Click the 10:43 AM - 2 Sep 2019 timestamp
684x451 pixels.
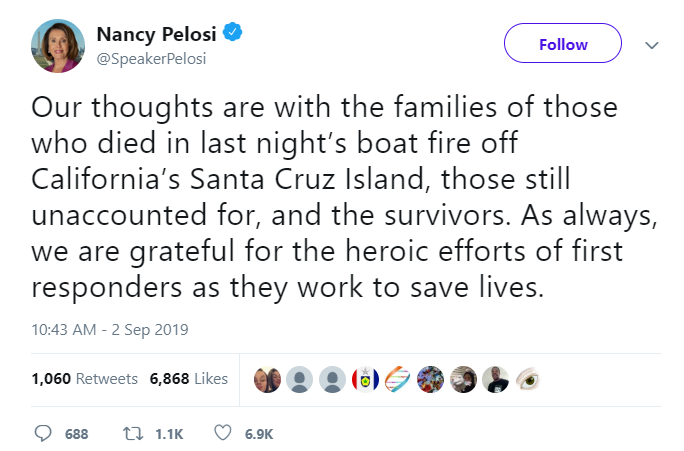[x=110, y=328]
